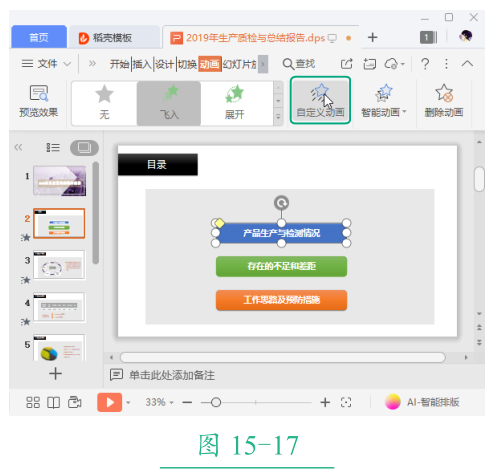The height and width of the screenshot is (476, 496).
Task: Select the 无 no-animation star icon
Action: (104, 94)
